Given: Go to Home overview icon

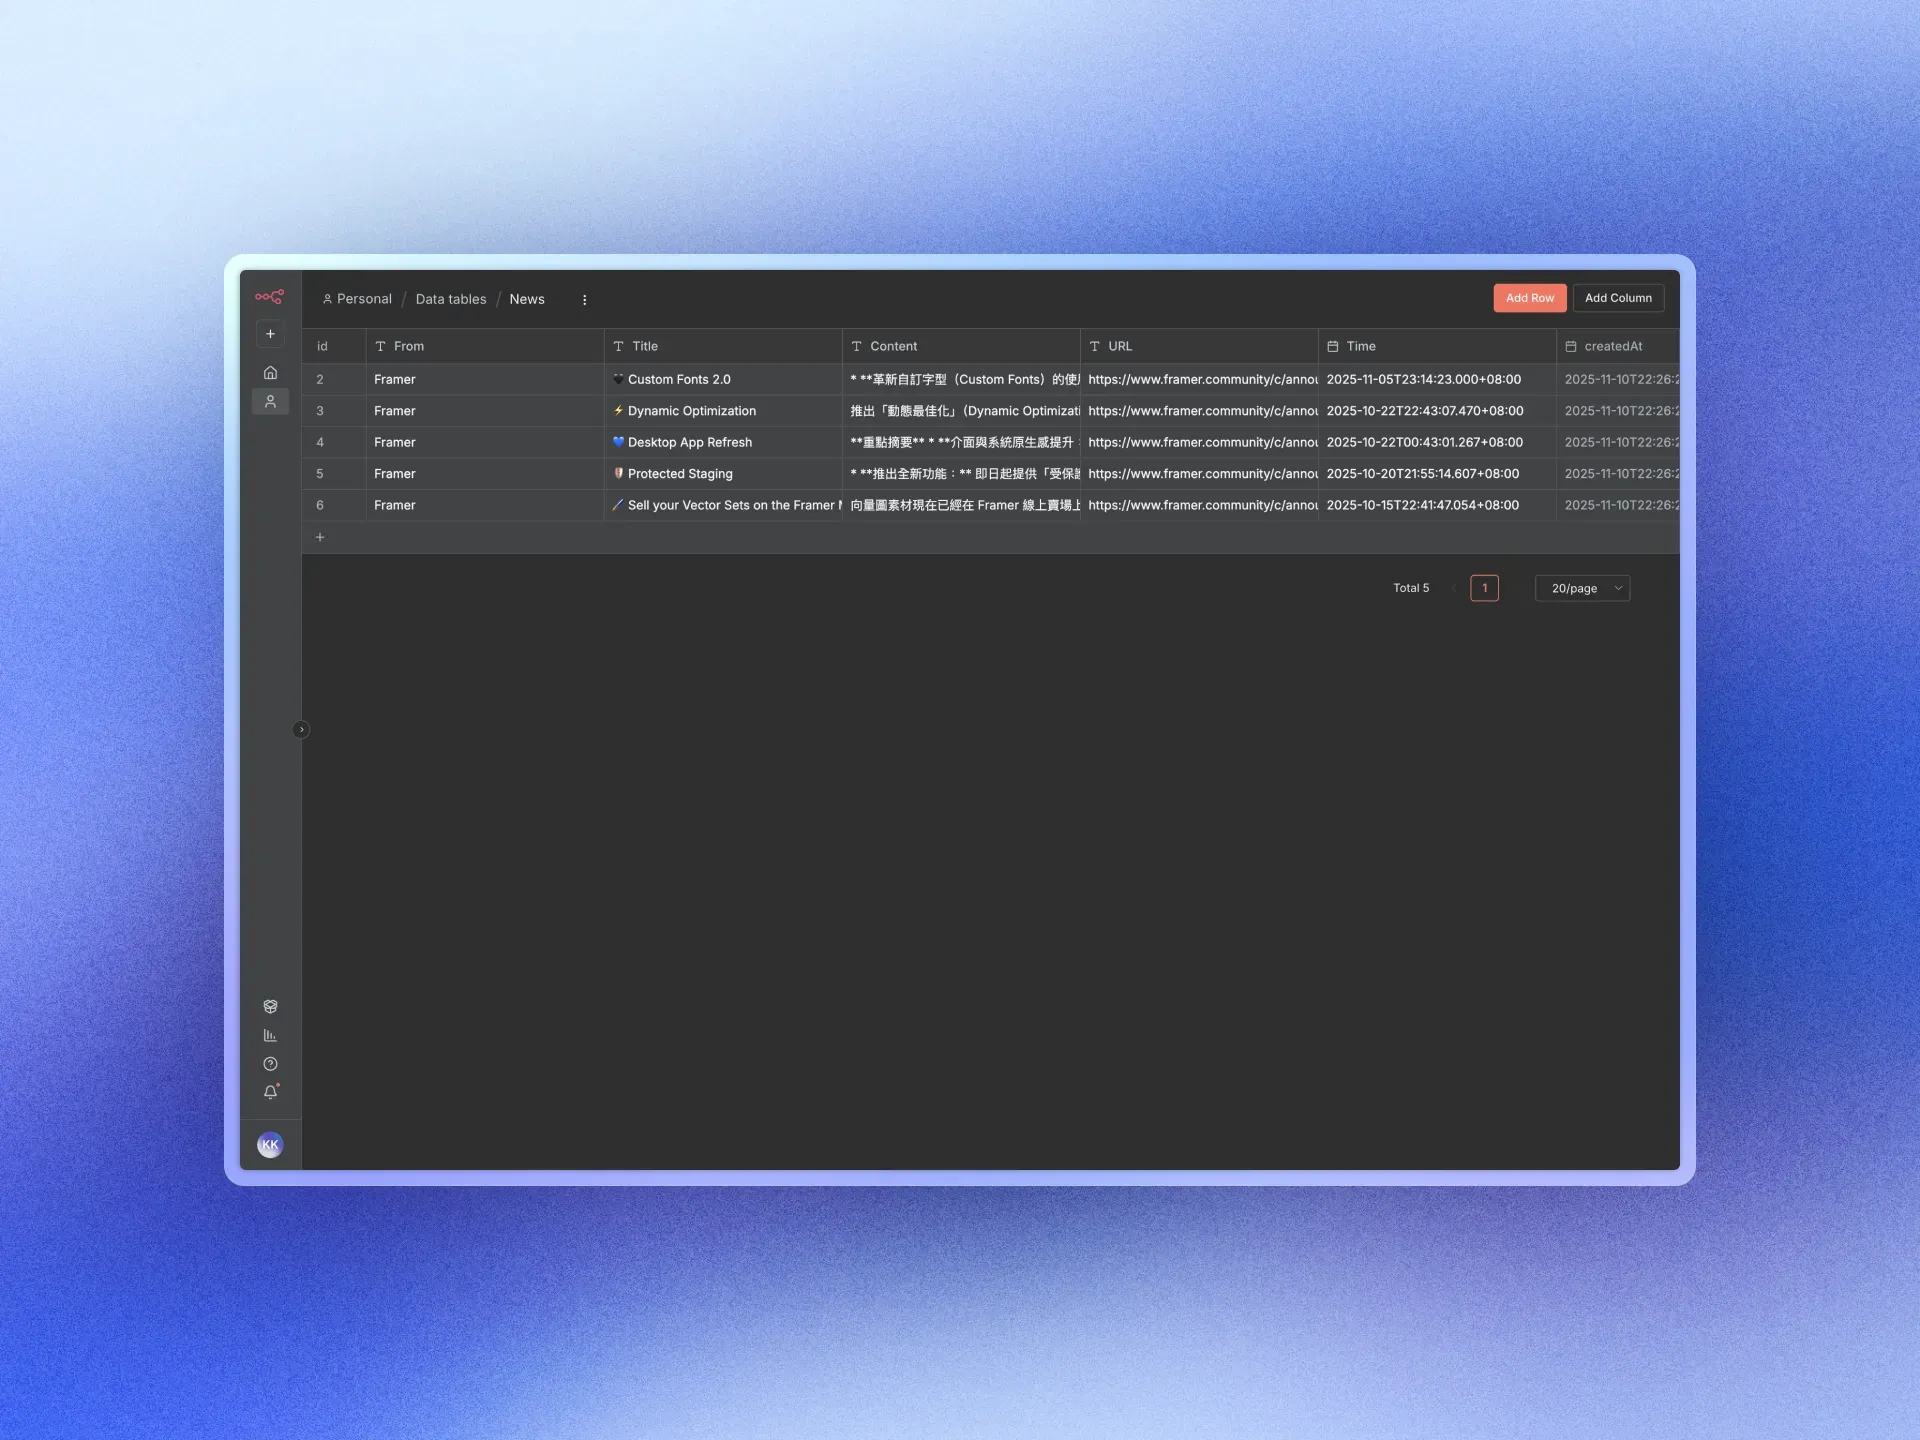Looking at the screenshot, I should pyautogui.click(x=270, y=372).
